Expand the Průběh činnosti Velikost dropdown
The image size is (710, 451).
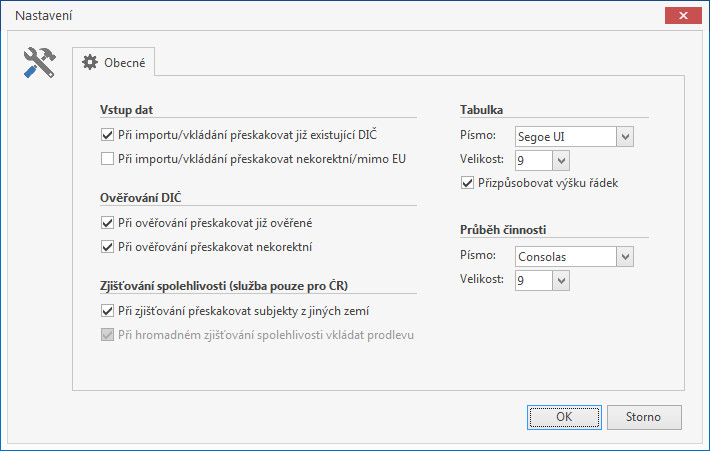point(561,281)
